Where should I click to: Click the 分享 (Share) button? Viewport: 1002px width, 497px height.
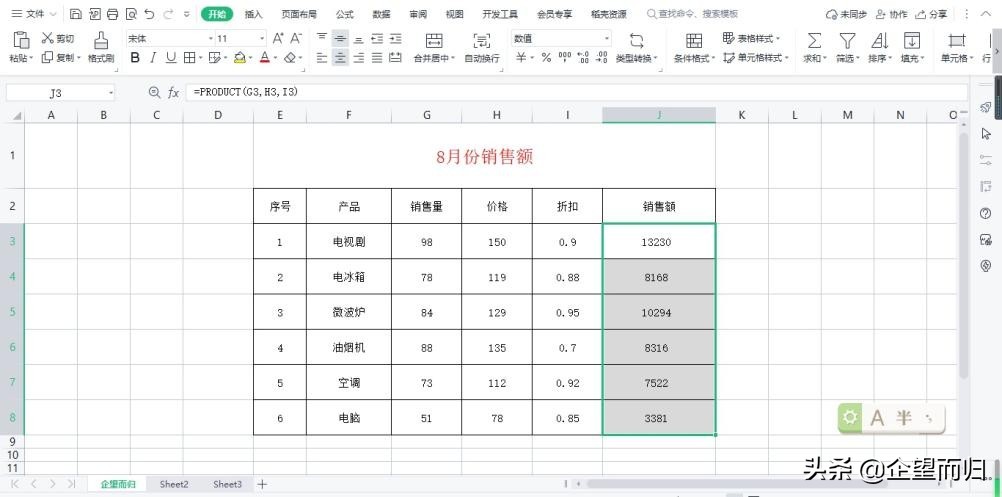(931, 15)
